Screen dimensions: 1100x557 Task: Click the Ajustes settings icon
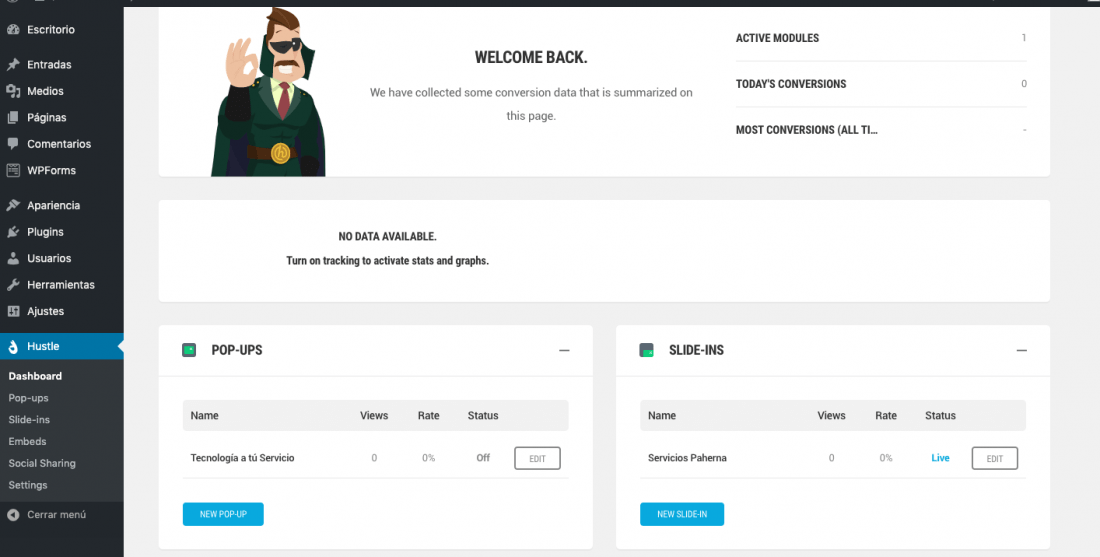(x=13, y=311)
